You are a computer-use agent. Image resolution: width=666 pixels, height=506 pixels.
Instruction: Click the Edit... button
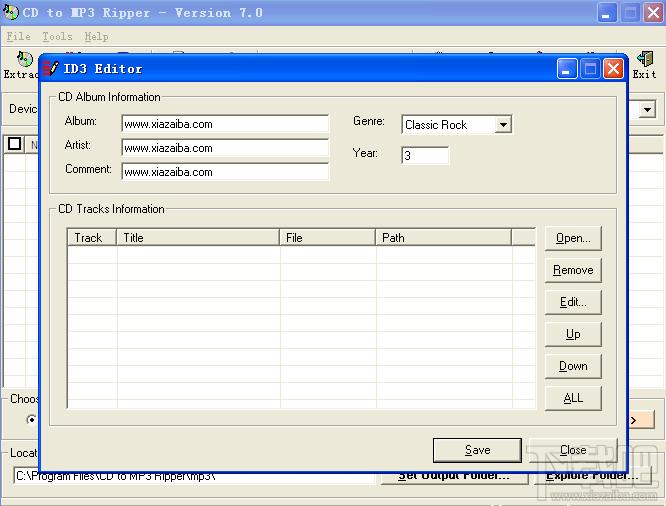point(573,302)
